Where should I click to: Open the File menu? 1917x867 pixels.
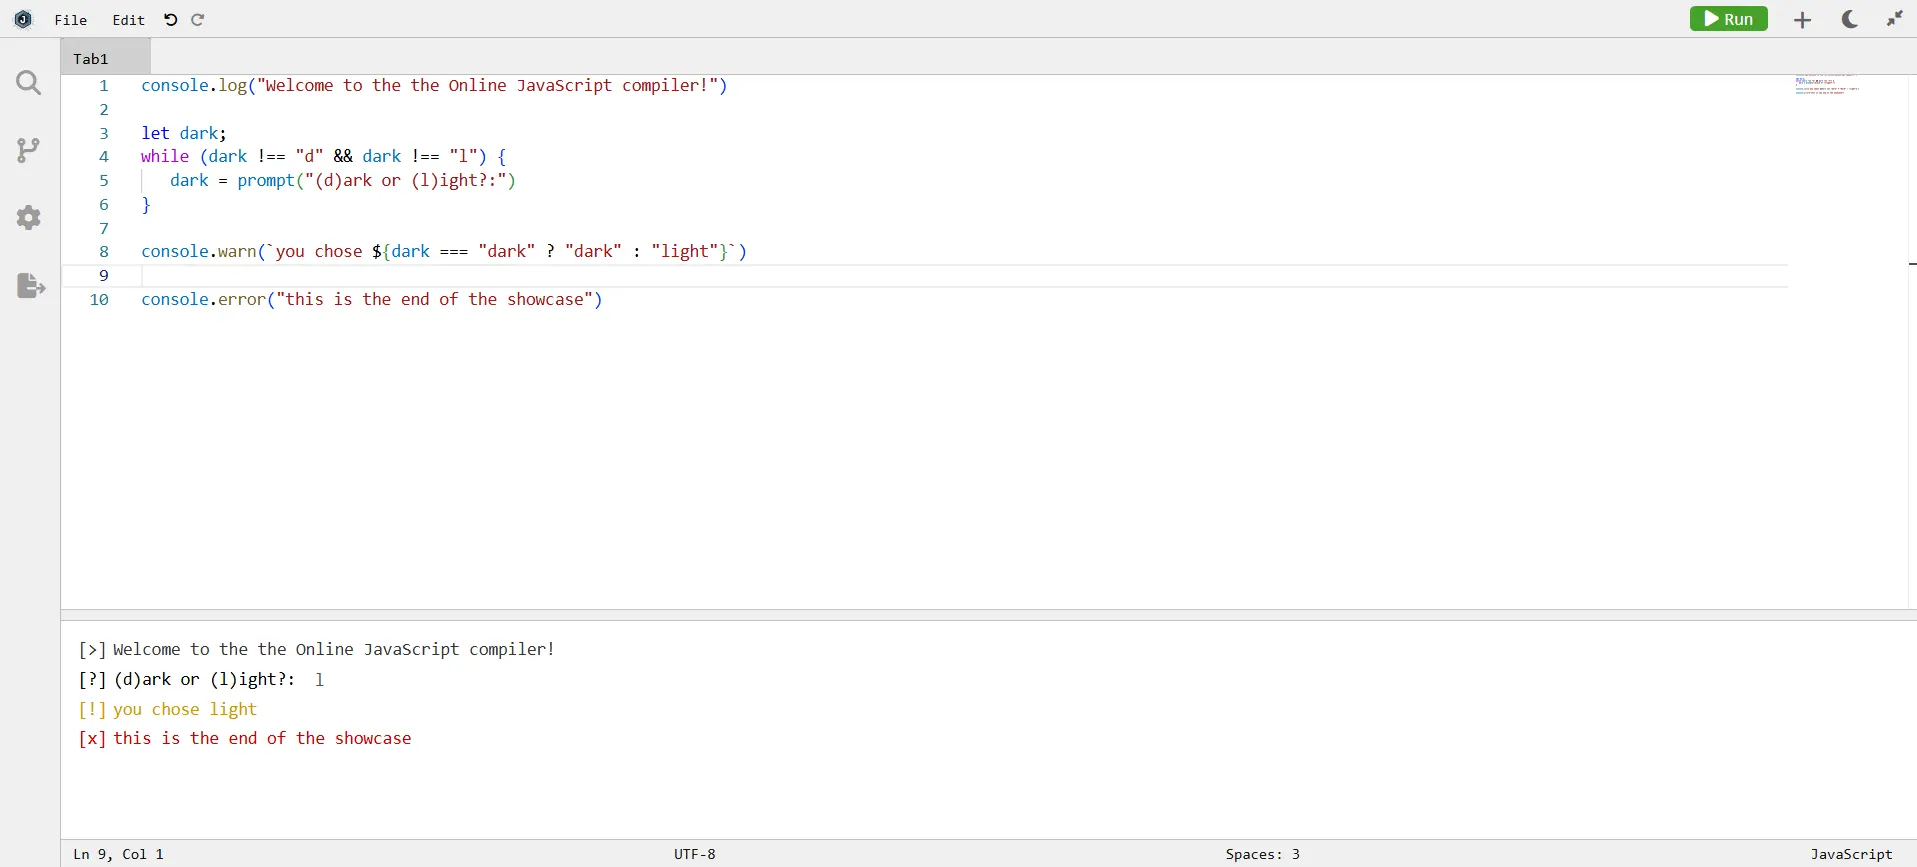71,20
